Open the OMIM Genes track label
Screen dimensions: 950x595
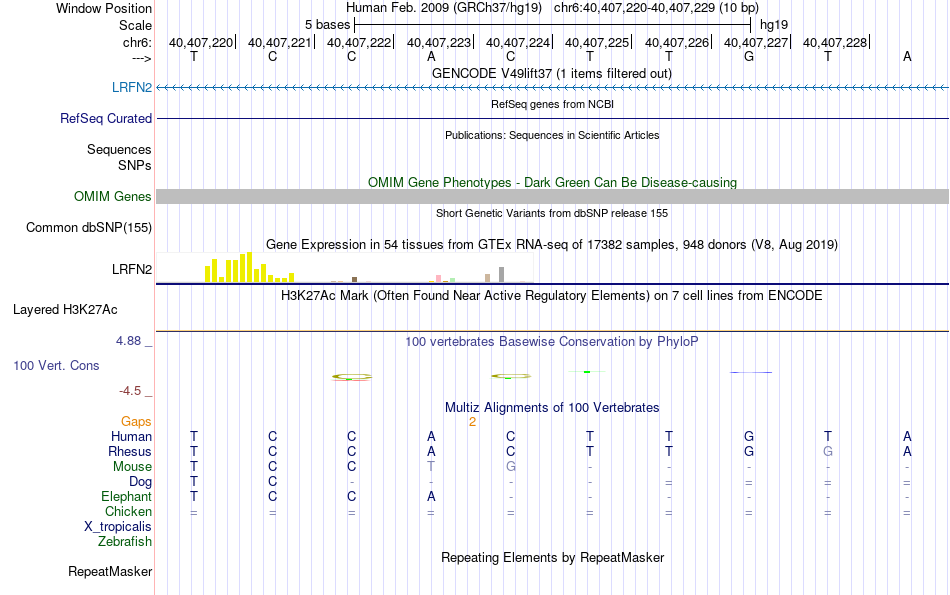pyautogui.click(x=113, y=196)
